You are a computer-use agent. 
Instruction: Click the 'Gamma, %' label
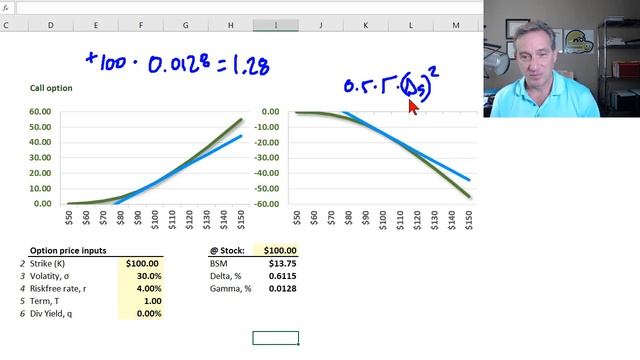click(x=230, y=289)
